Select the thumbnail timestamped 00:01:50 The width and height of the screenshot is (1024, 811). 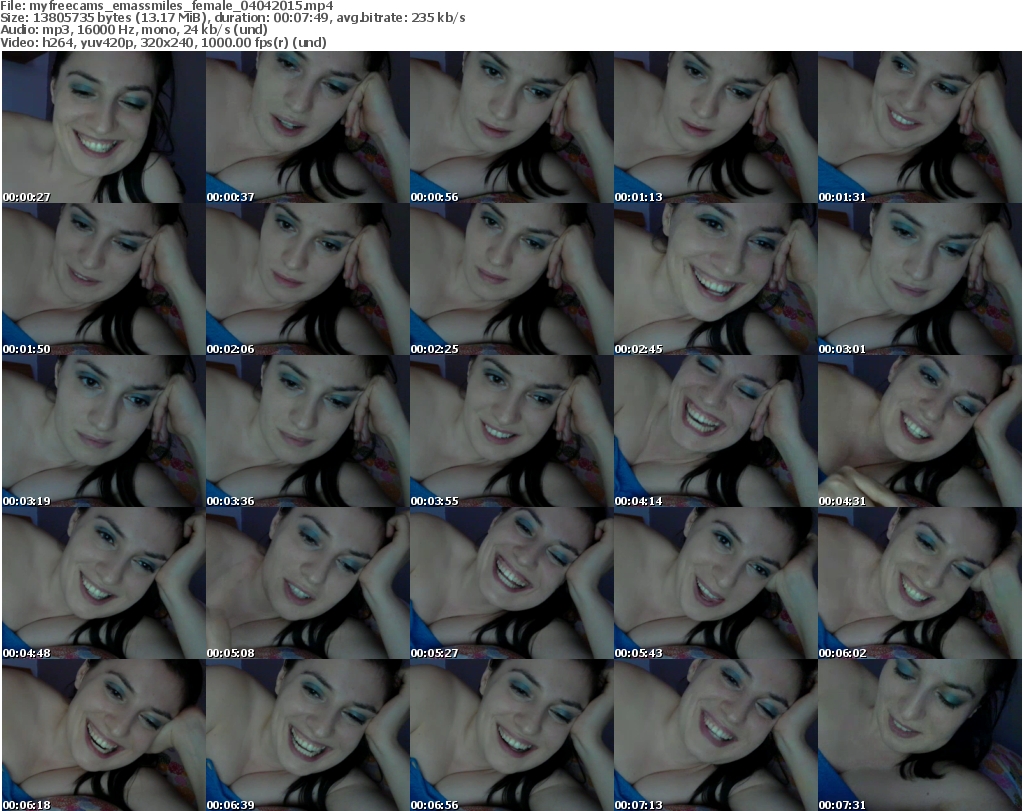tap(103, 279)
